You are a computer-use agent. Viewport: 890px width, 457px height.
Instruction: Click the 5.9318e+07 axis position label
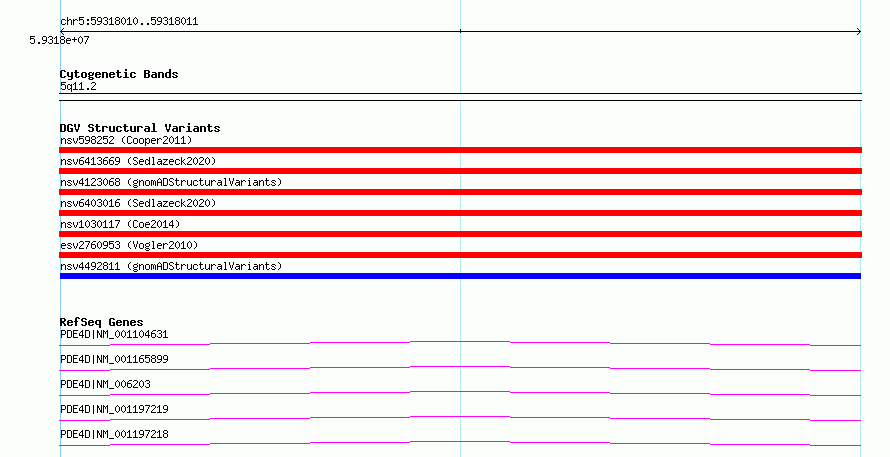point(59,40)
